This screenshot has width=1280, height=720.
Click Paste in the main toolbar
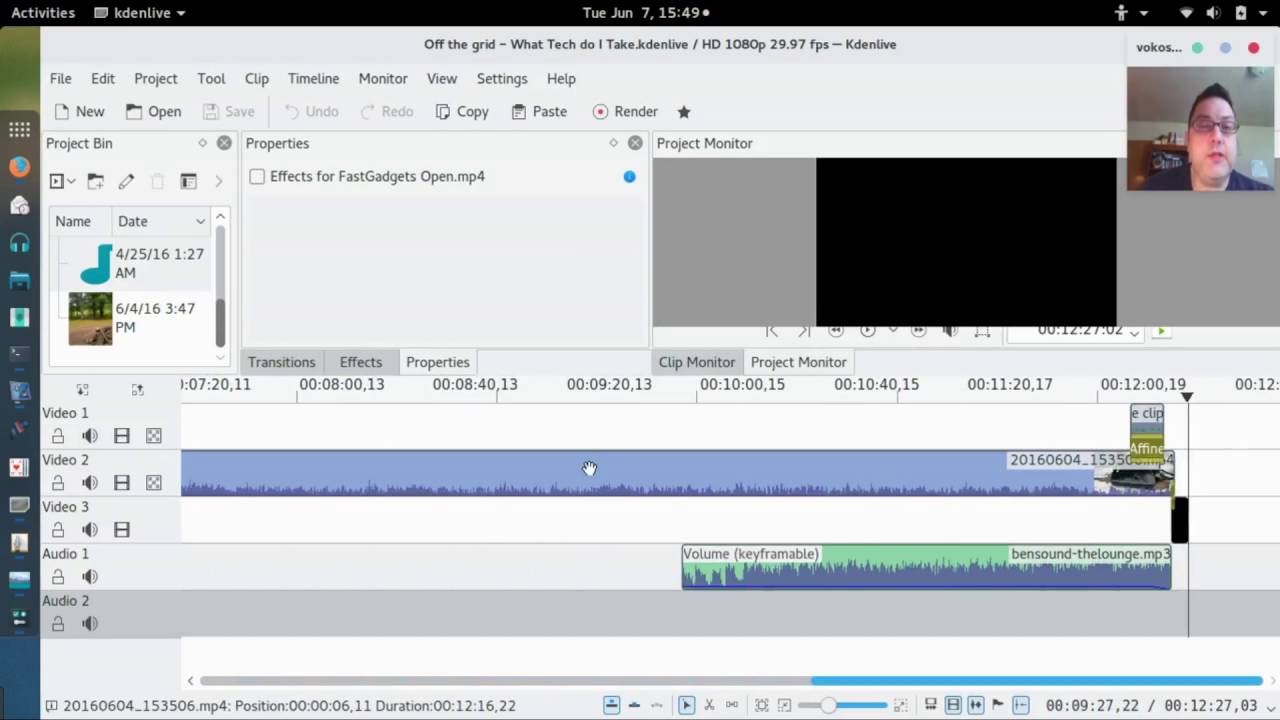click(539, 112)
